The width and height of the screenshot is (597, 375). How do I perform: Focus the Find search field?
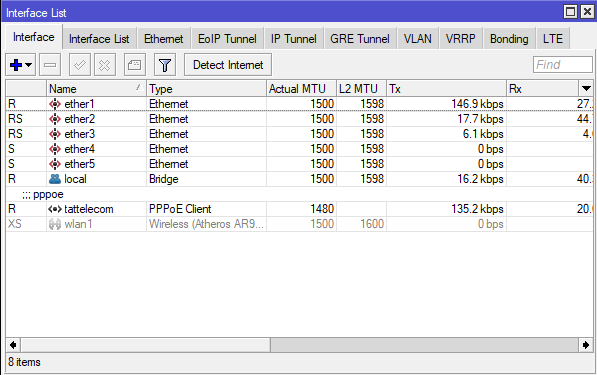click(563, 65)
